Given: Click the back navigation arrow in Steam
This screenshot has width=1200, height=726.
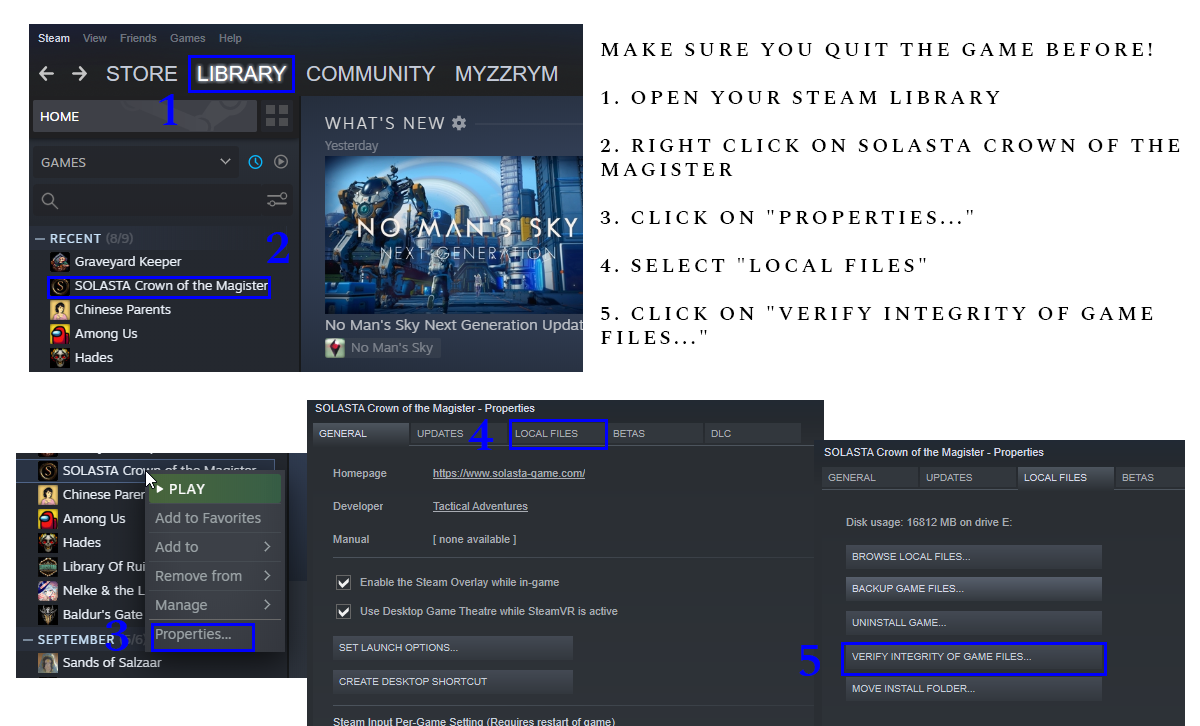Looking at the screenshot, I should [46, 74].
